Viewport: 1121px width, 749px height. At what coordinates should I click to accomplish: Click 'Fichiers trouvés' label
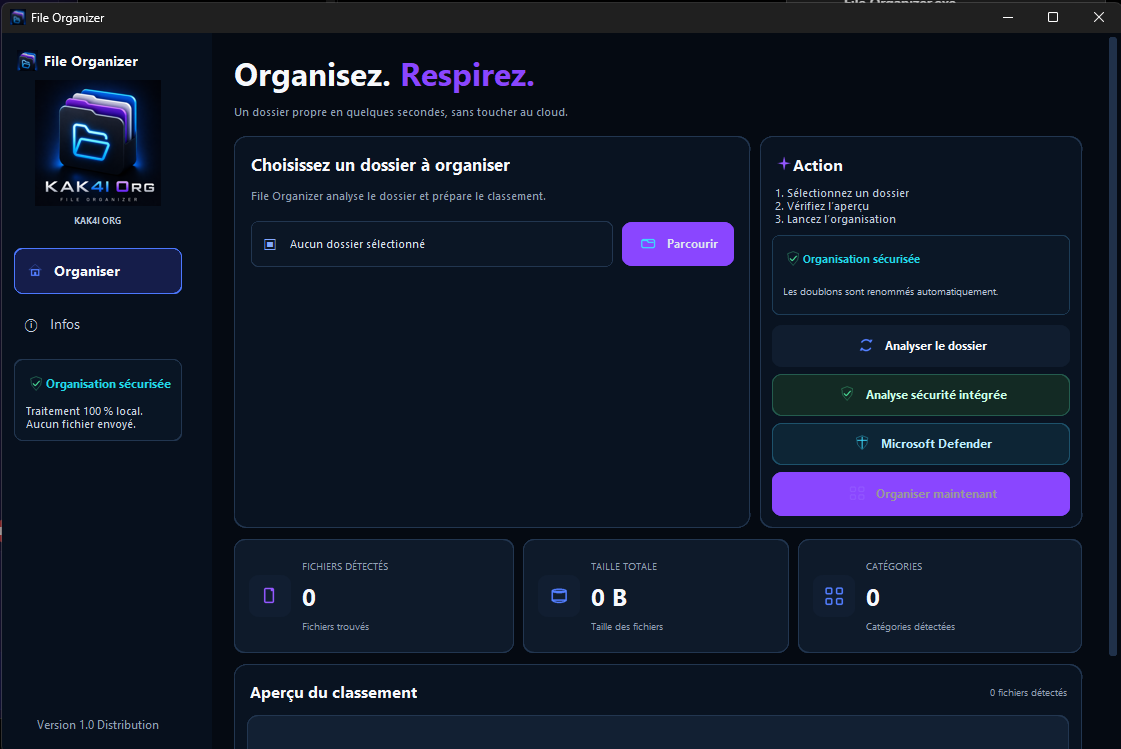(335, 627)
